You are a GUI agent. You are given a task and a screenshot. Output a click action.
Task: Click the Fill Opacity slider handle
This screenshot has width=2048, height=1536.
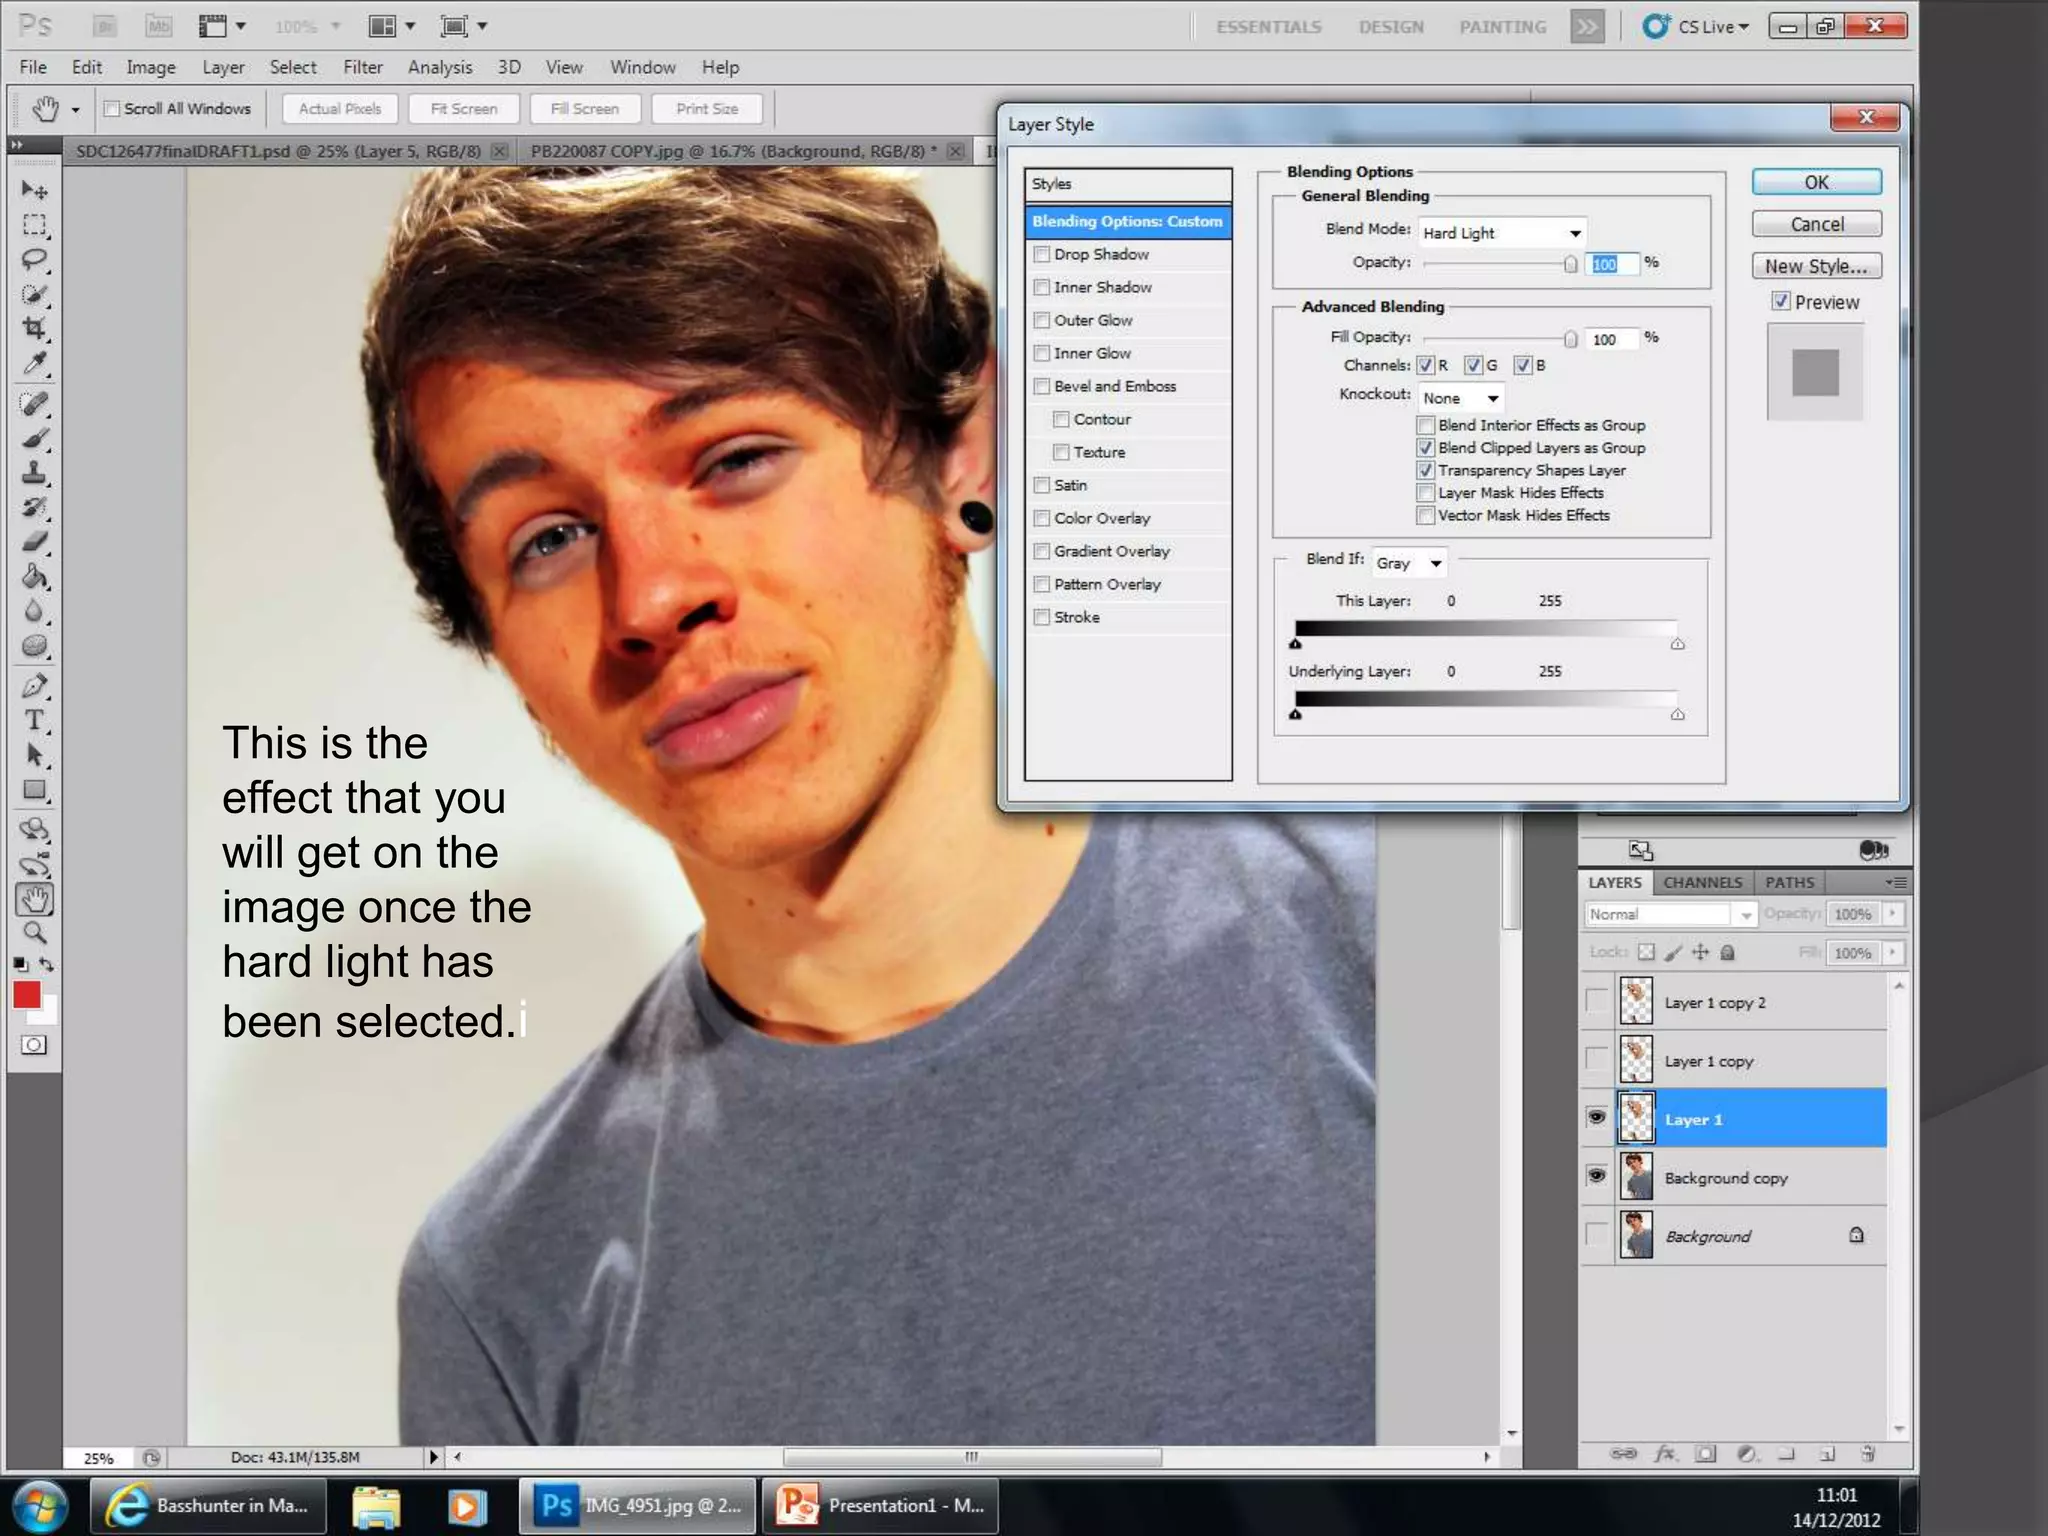click(1571, 339)
